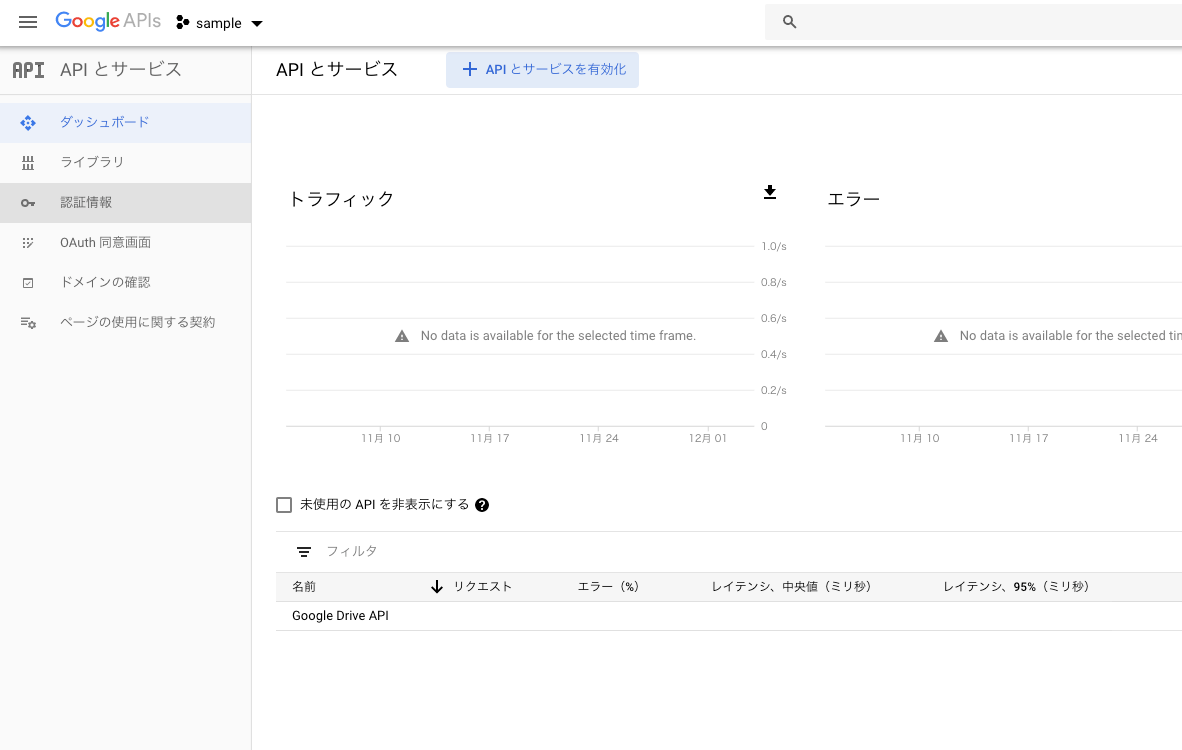Open the hamburger navigation menu

[x=28, y=23]
